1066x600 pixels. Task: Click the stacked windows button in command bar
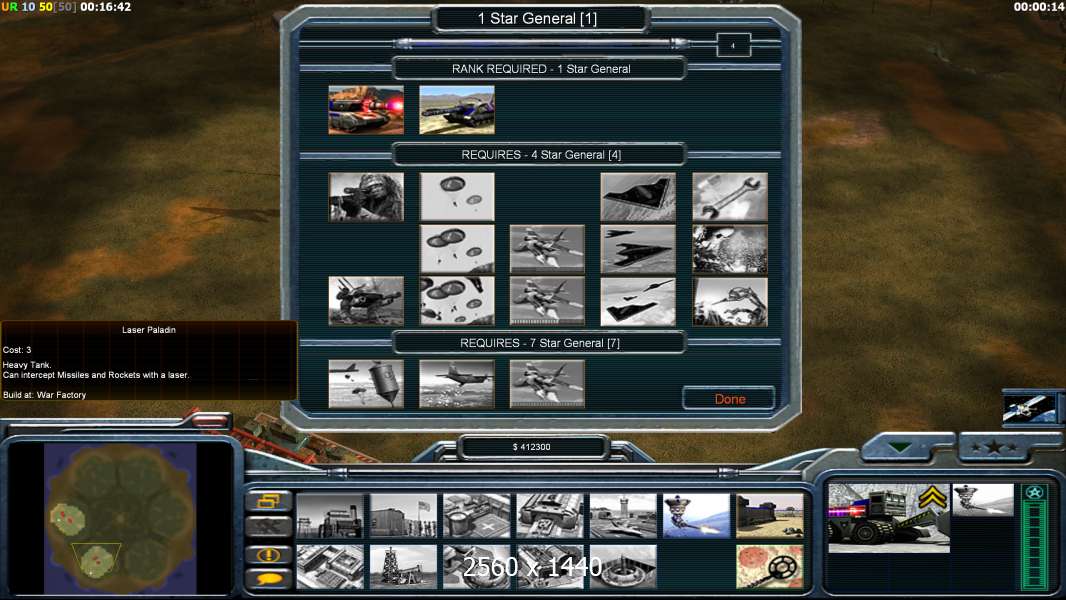coord(269,501)
